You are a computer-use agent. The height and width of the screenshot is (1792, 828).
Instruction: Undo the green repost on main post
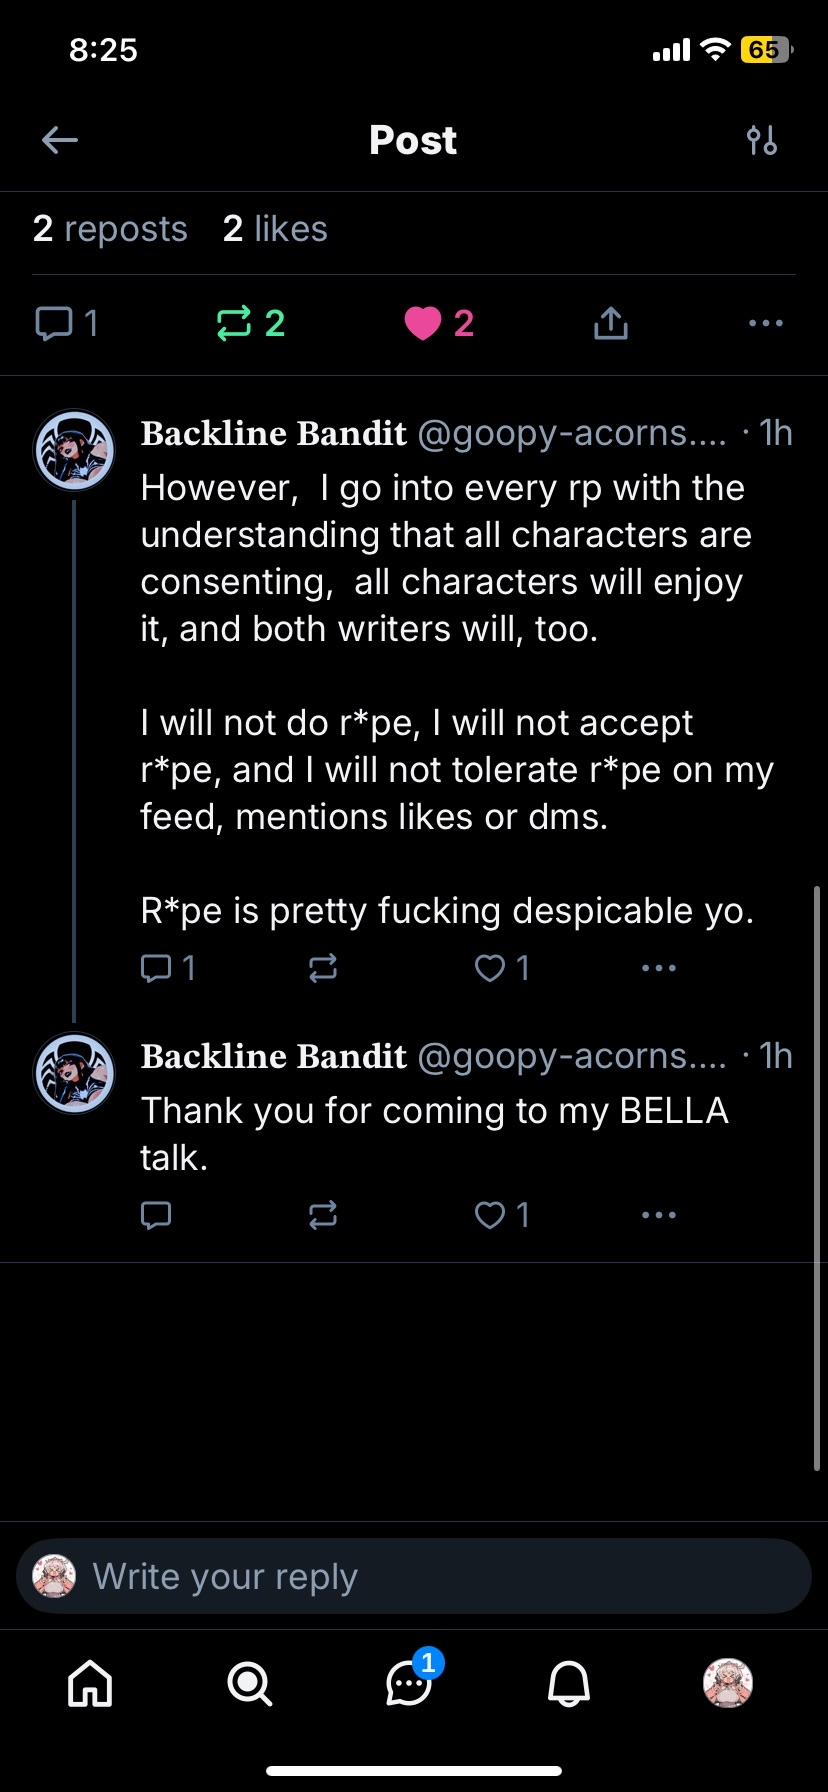tap(234, 323)
